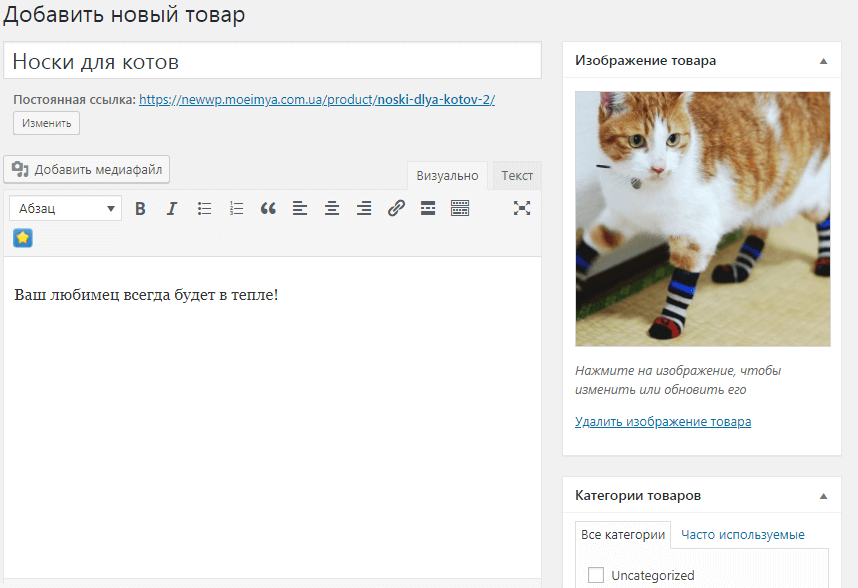Insert a hyperlink into the text

[x=396, y=208]
